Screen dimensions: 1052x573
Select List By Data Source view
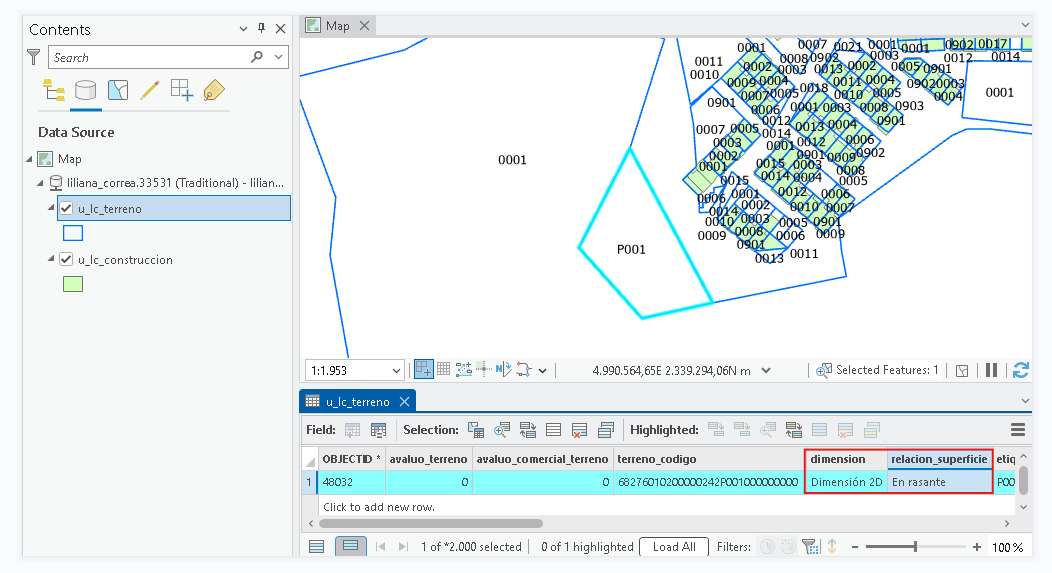tap(85, 90)
